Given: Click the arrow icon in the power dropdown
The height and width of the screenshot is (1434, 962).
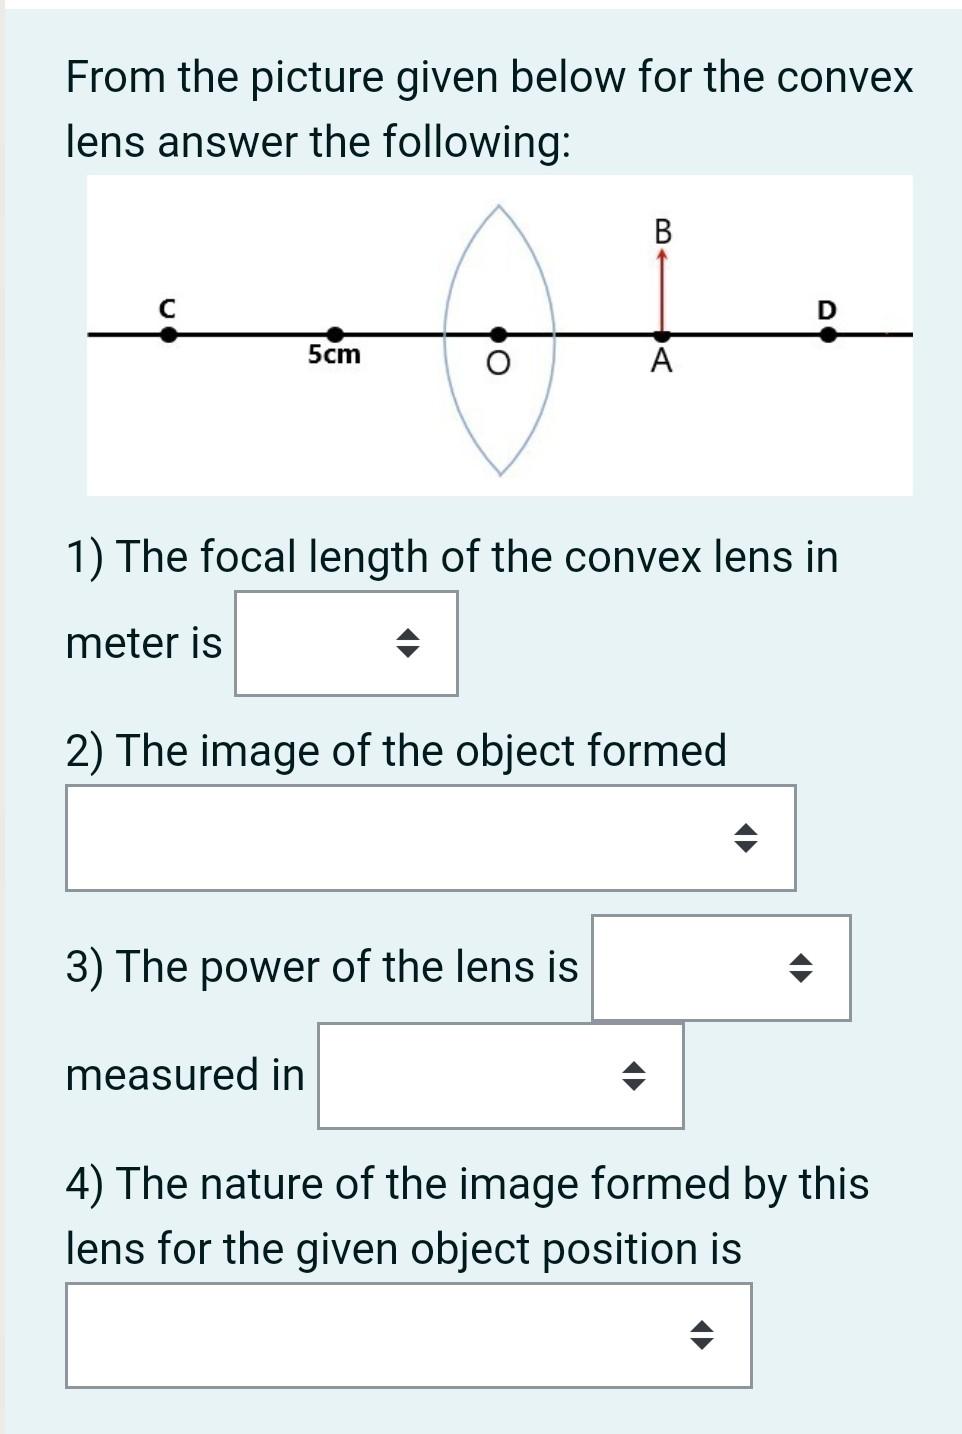Looking at the screenshot, I should point(799,967).
